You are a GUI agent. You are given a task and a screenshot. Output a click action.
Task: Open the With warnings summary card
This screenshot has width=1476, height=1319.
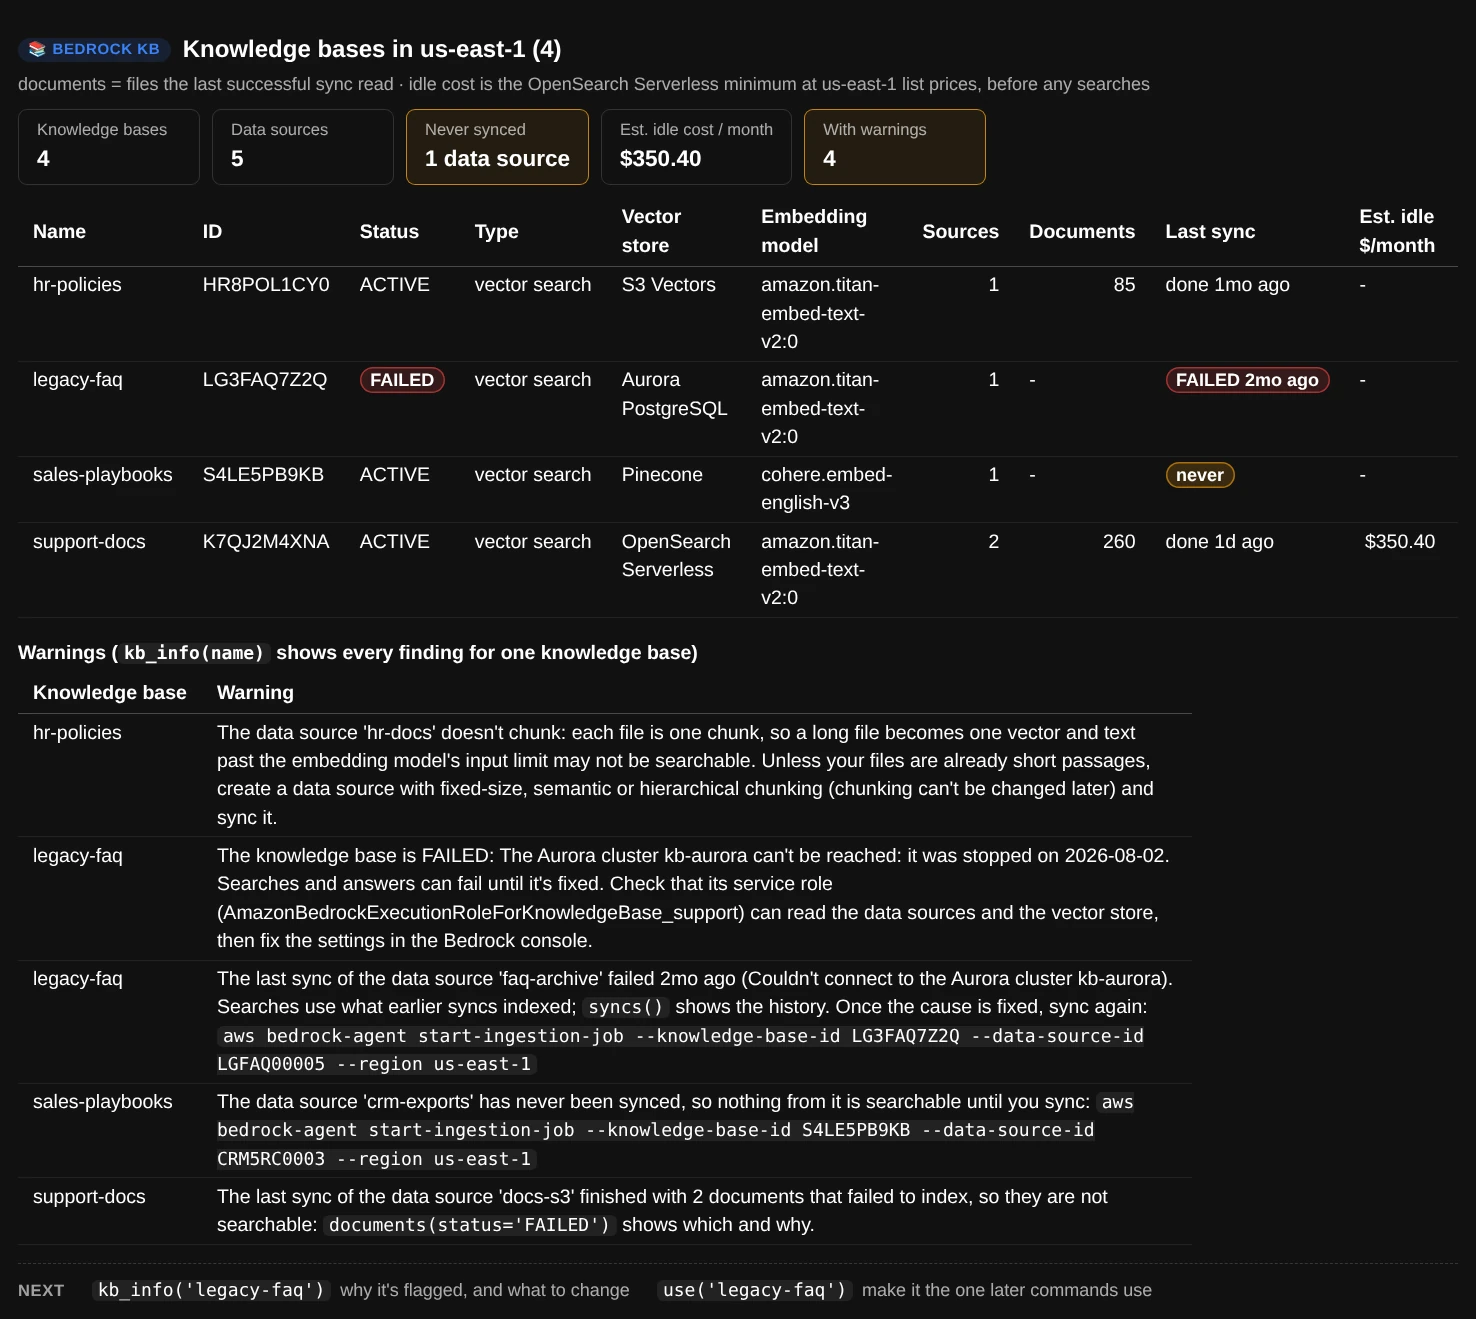click(x=895, y=147)
